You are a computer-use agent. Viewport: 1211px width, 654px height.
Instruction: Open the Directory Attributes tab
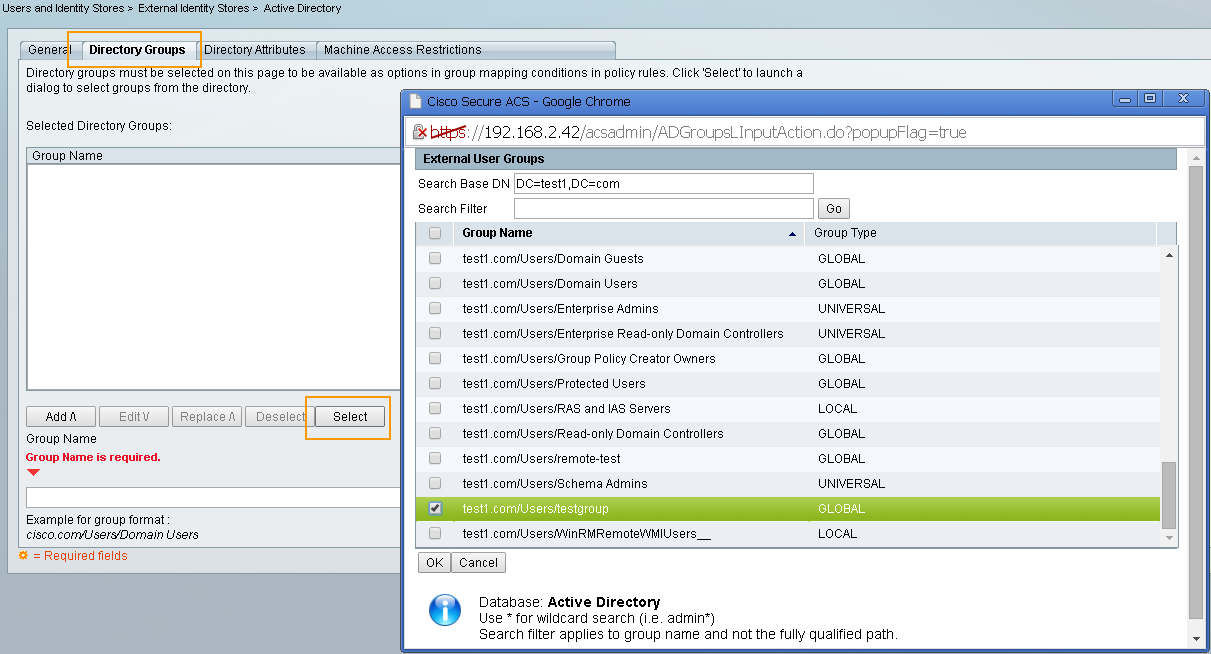click(x=255, y=50)
